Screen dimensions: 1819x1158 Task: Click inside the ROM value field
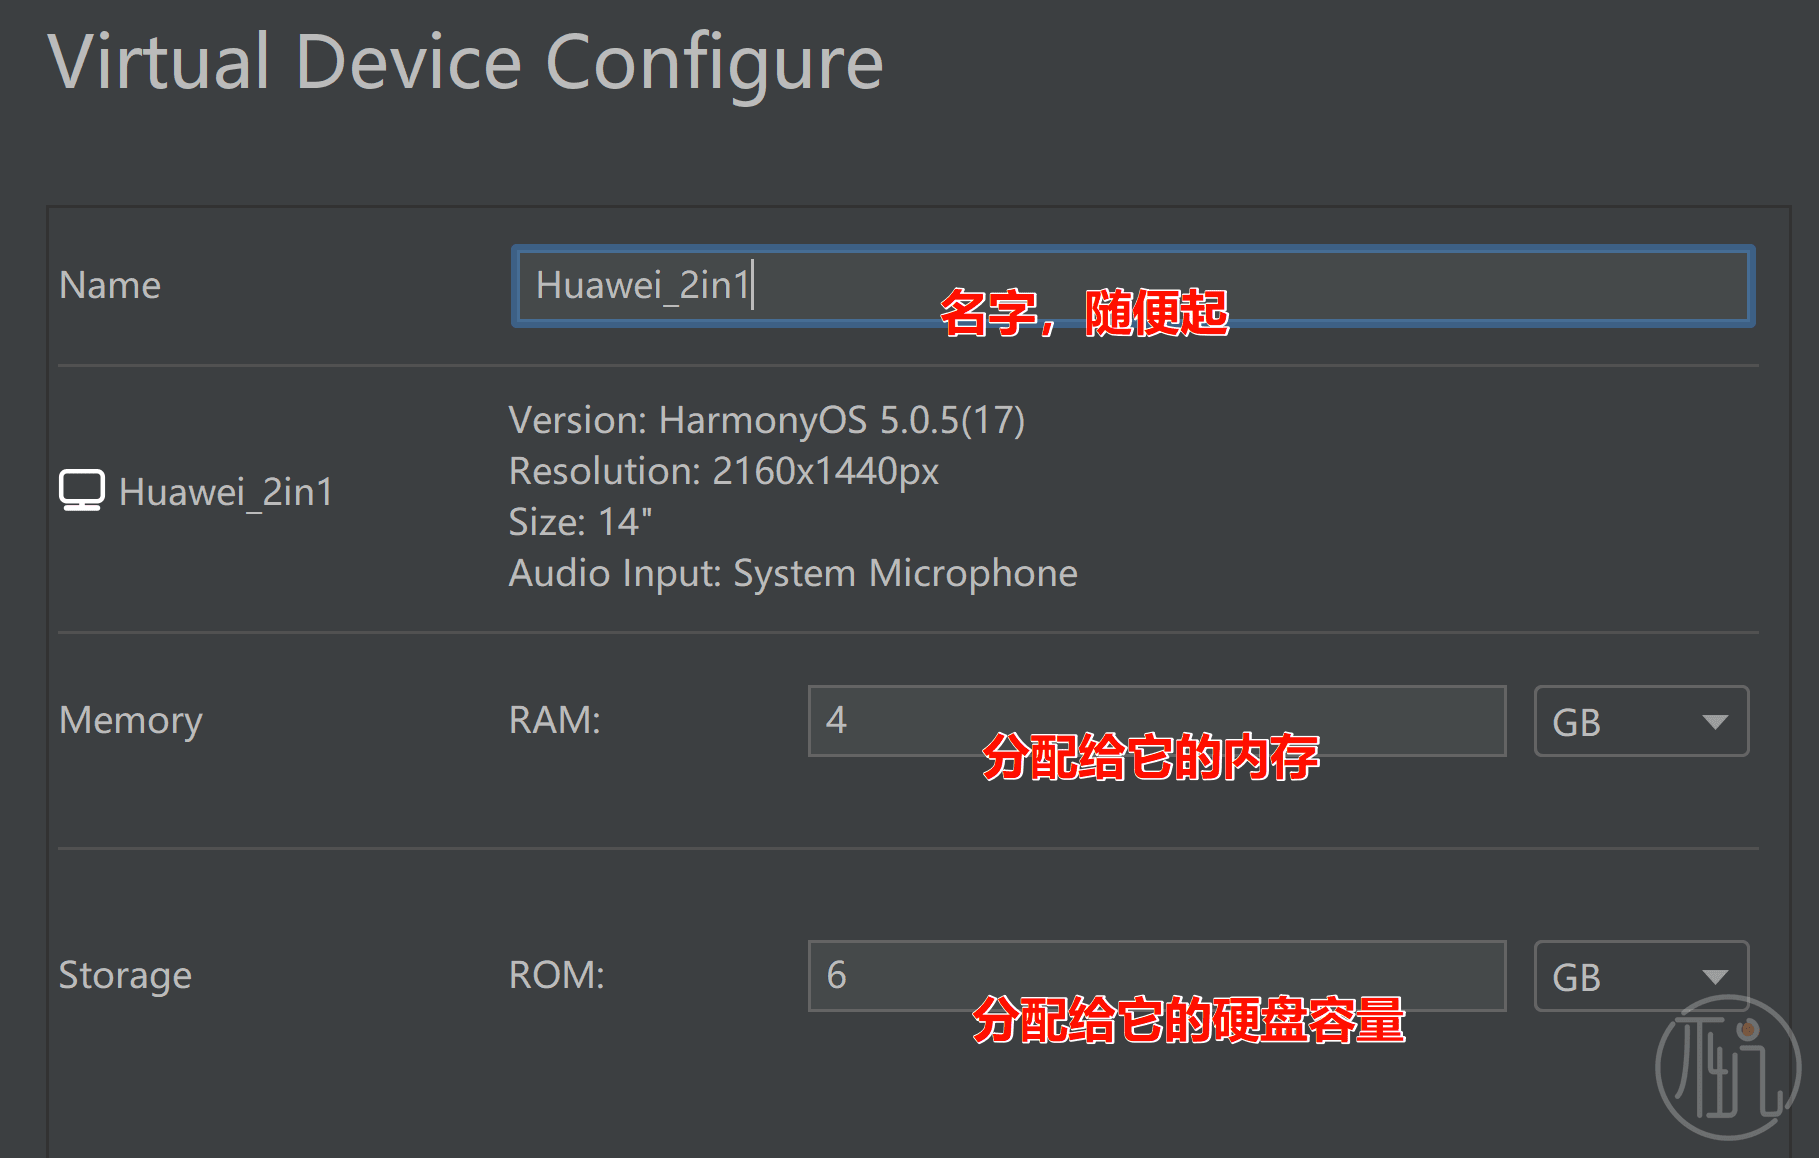coord(1157,976)
